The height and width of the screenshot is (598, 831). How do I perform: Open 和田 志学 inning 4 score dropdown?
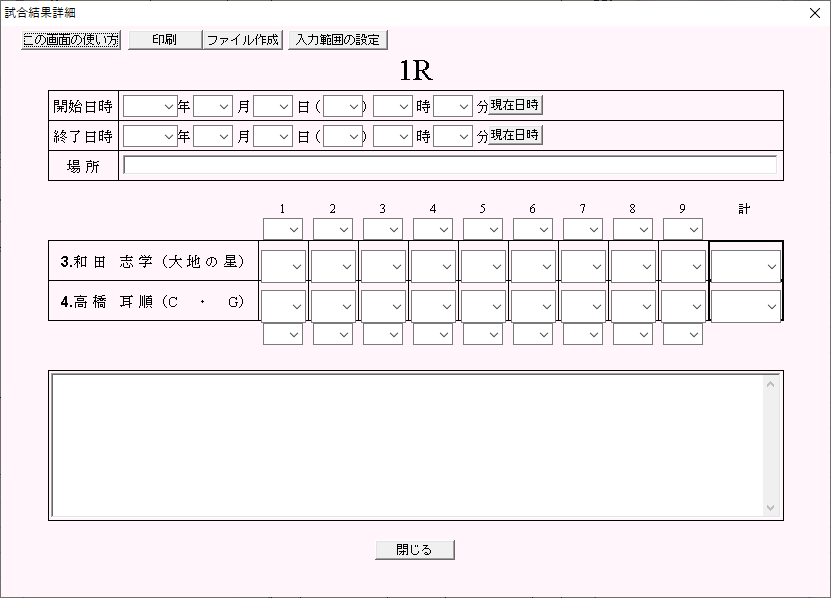(434, 266)
